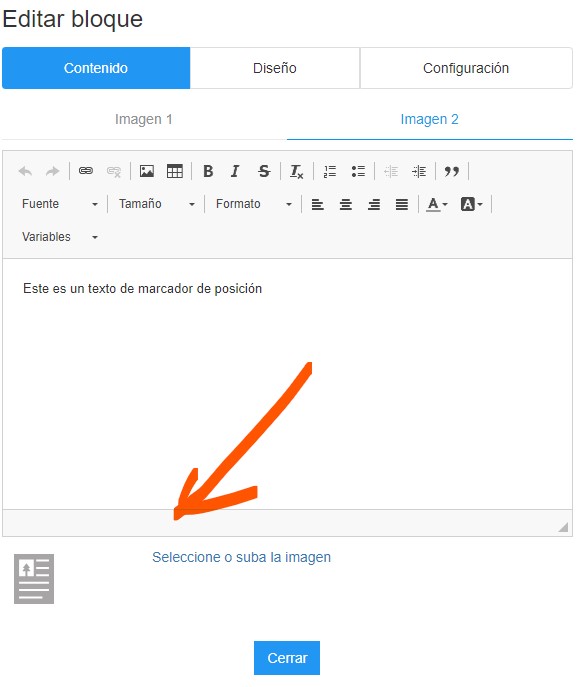The height and width of the screenshot is (687, 578).
Task: Align text to the right
Action: [x=374, y=204]
